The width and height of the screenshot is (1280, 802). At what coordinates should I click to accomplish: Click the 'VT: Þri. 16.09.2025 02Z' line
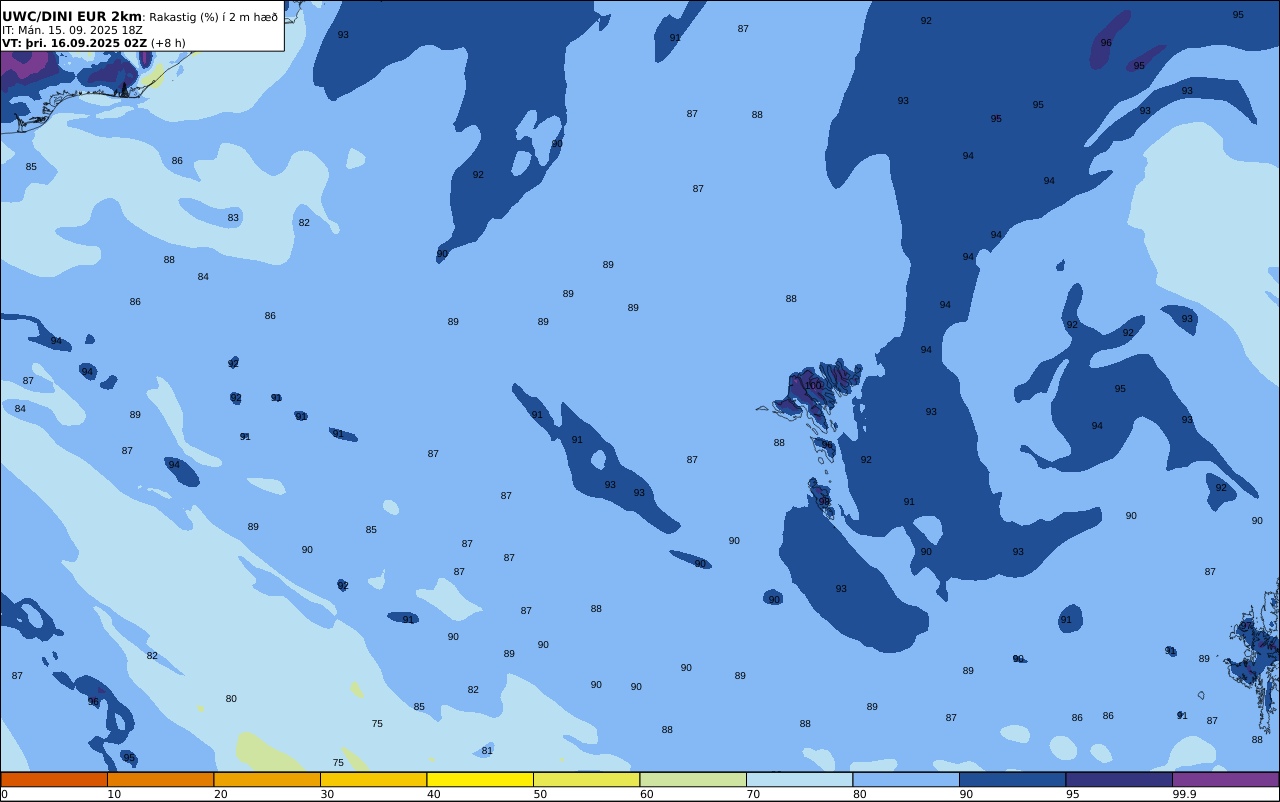click(74, 43)
